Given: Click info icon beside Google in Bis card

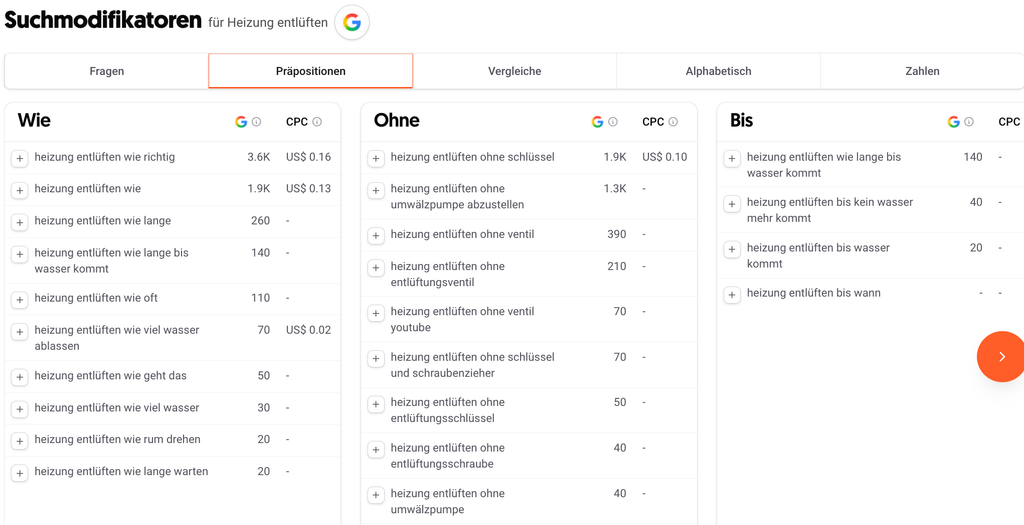Looking at the screenshot, I should 969,121.
